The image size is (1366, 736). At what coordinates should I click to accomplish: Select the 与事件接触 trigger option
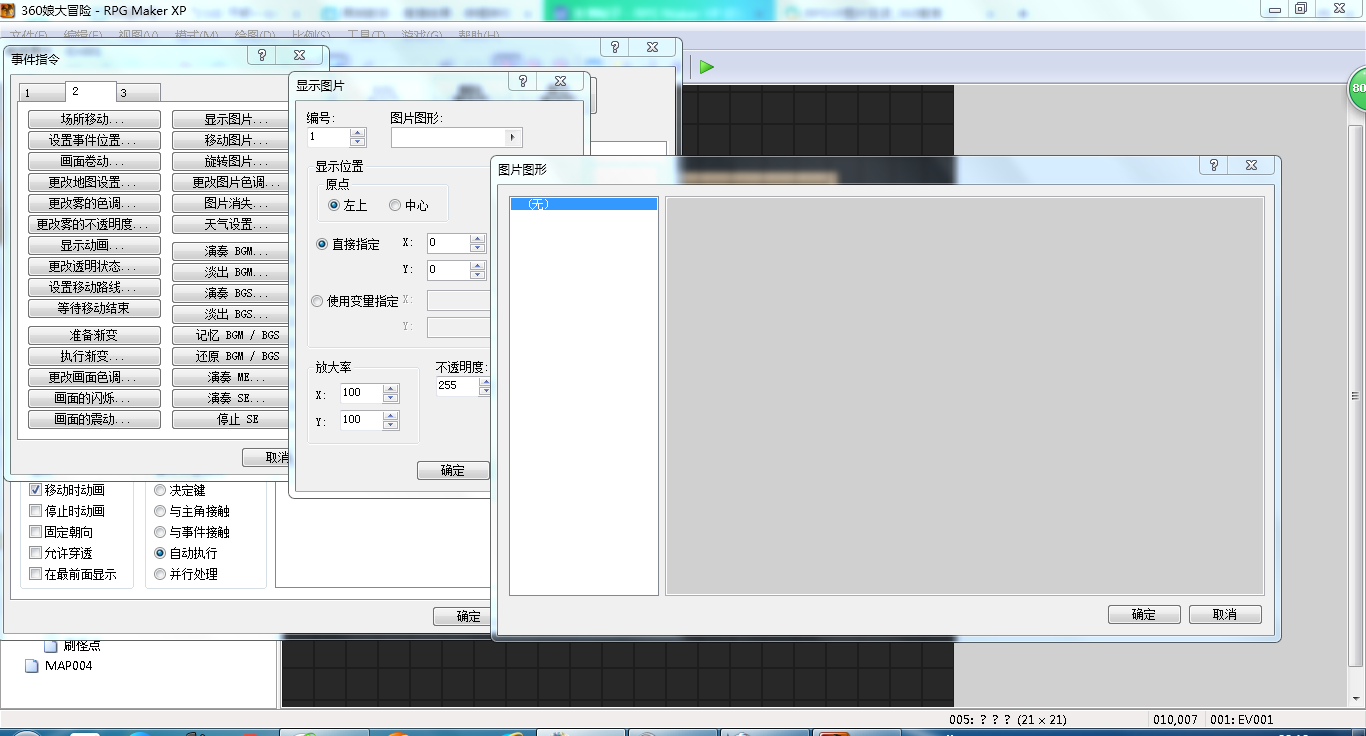click(x=160, y=532)
